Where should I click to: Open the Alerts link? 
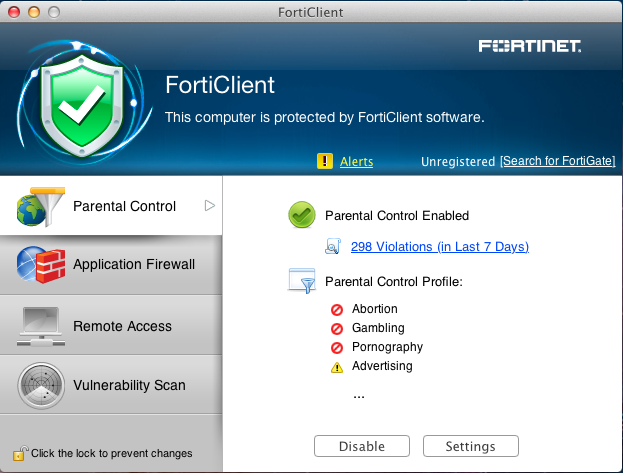(356, 161)
